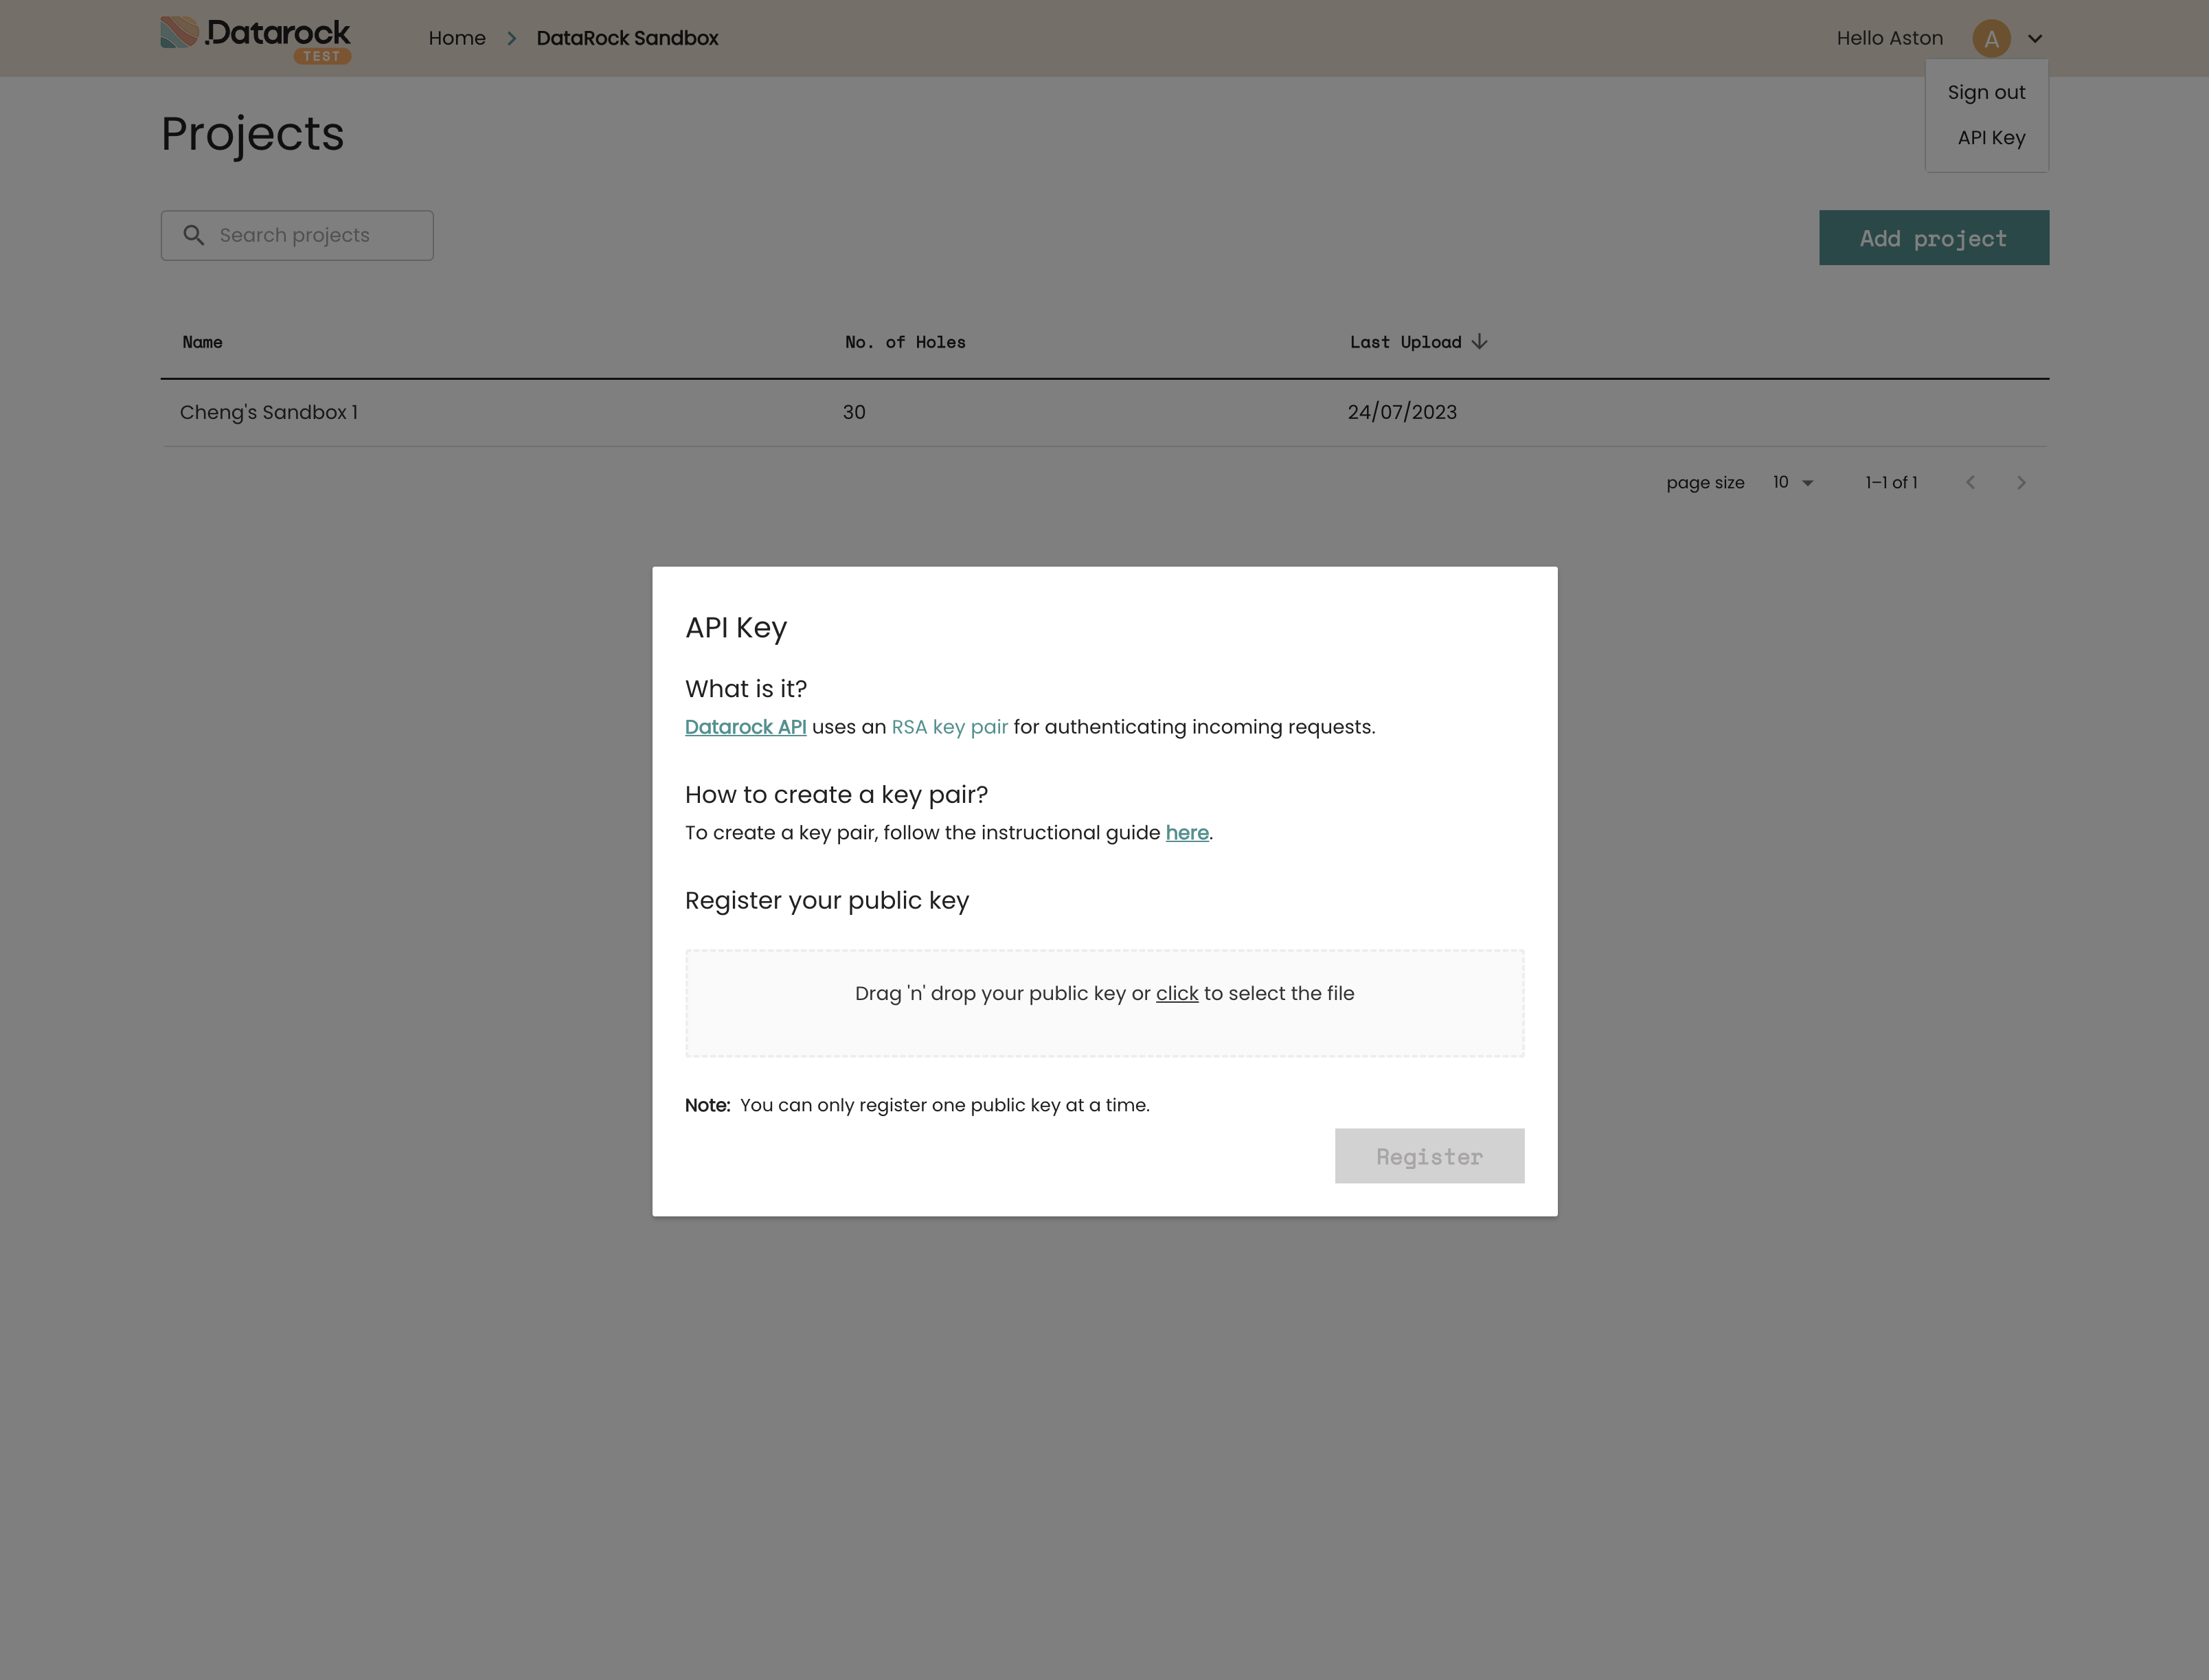Image resolution: width=2209 pixels, height=1680 pixels.
Task: Click the previous page navigation icon
Action: (x=1971, y=481)
